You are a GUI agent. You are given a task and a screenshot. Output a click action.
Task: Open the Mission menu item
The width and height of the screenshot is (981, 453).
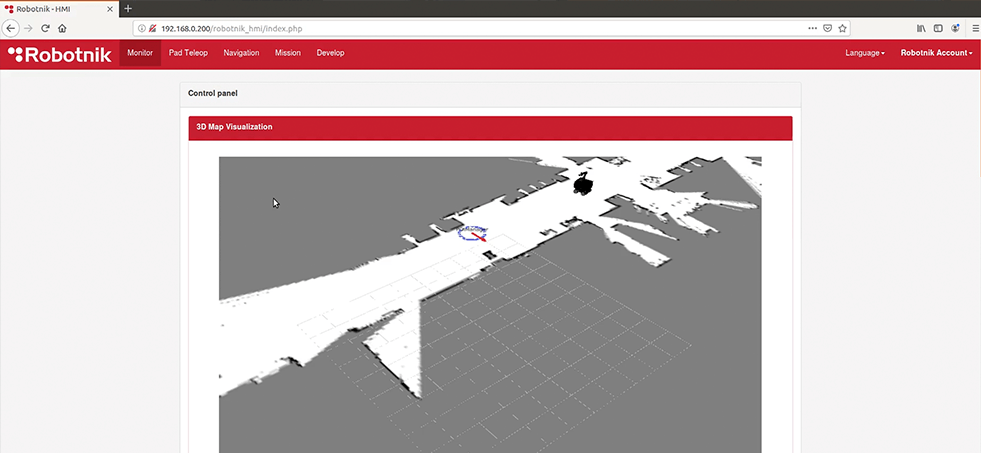(288, 53)
